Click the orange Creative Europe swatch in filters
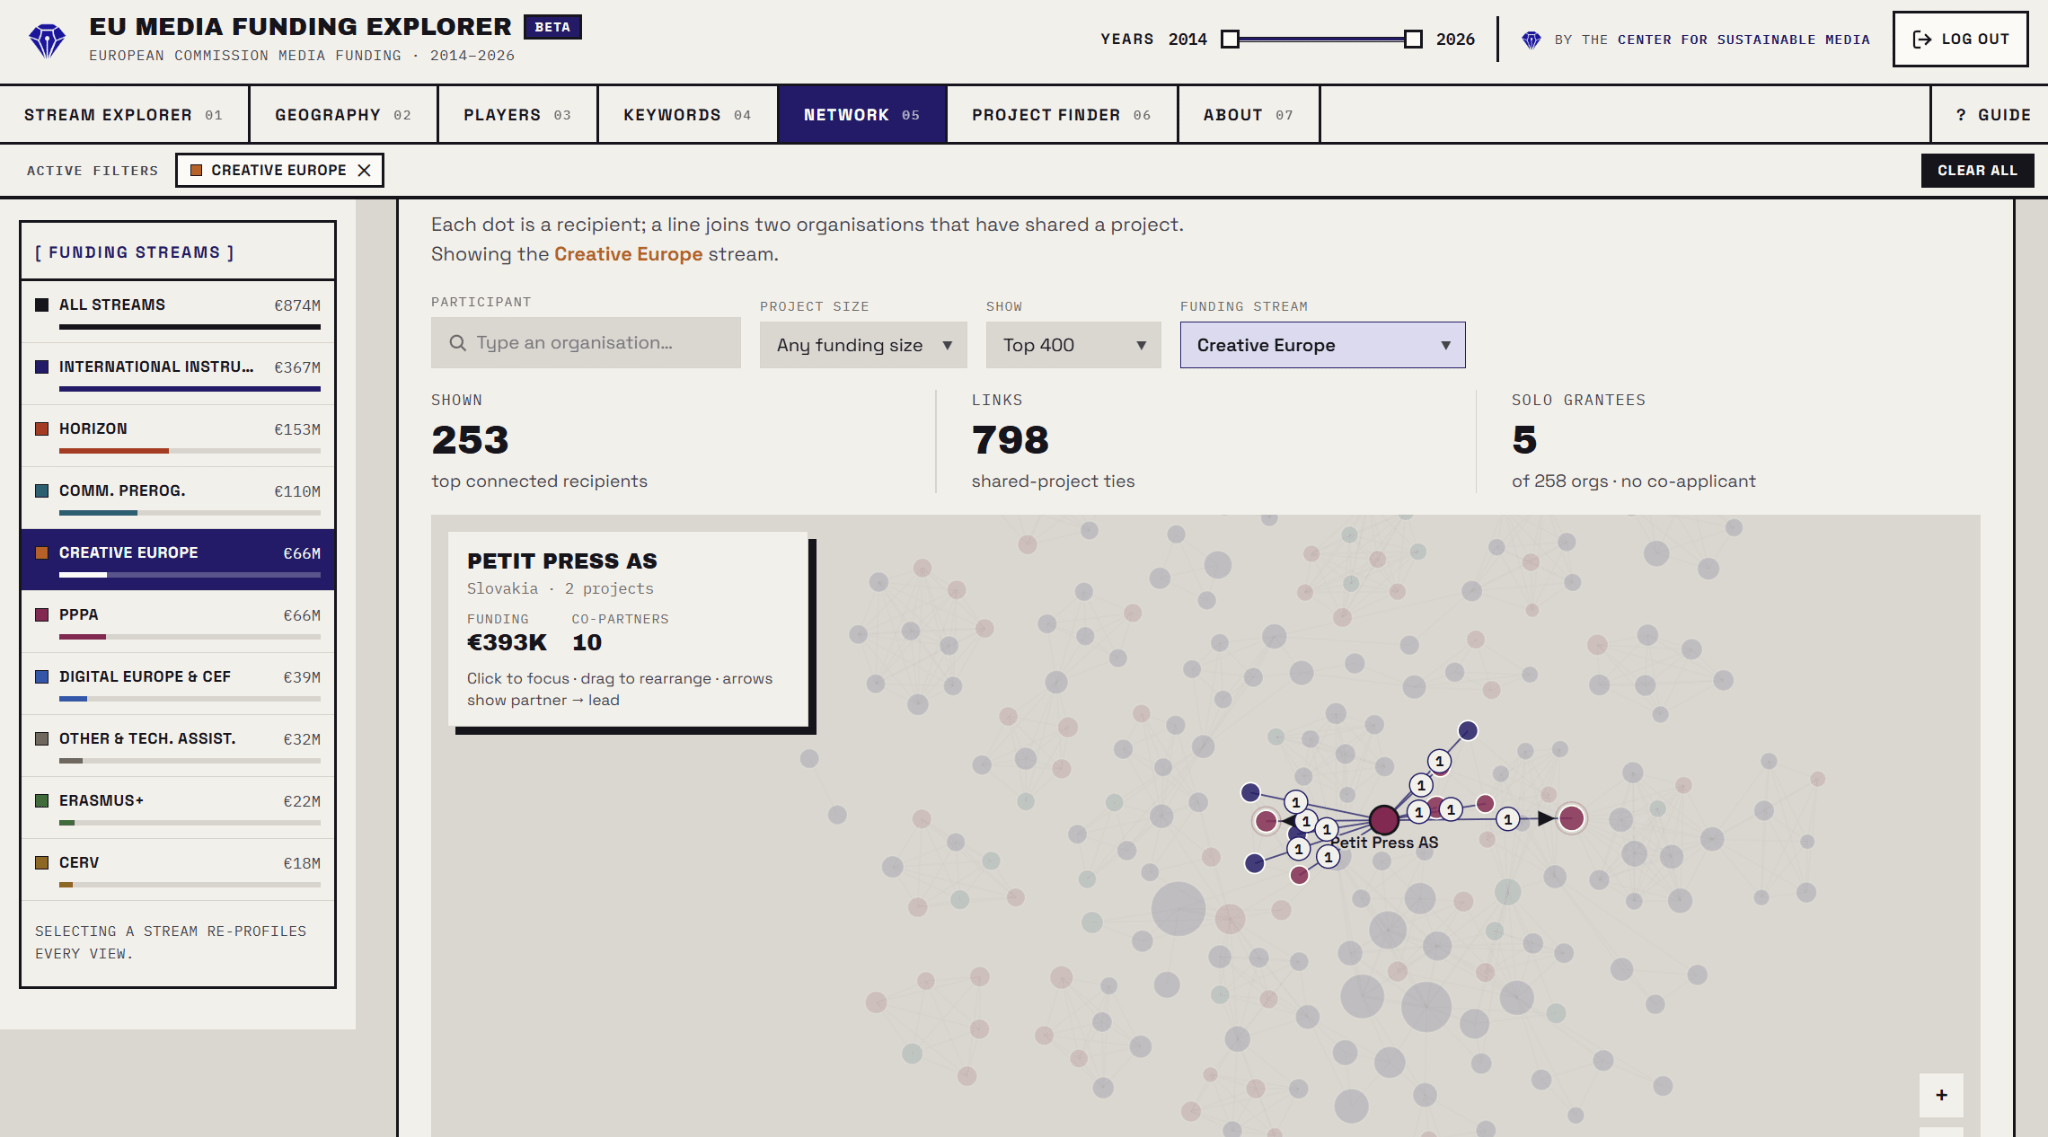The height and width of the screenshot is (1137, 2048). (196, 170)
